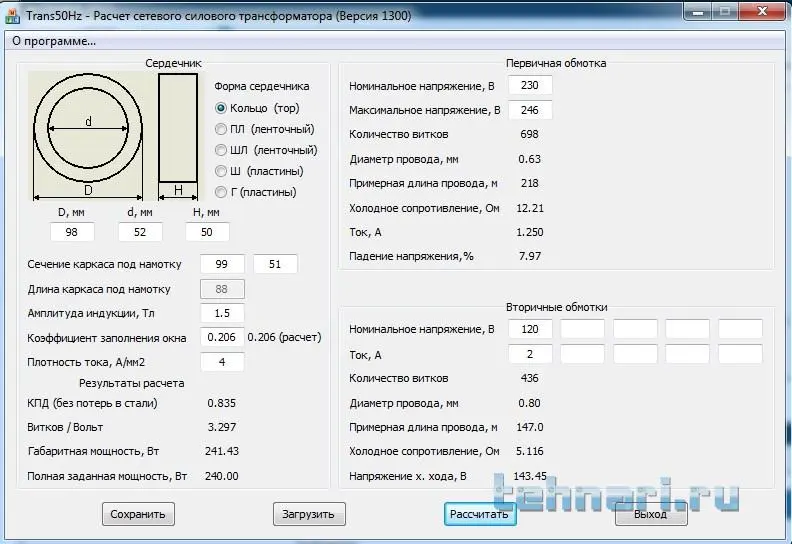Click the induction amplitude field 1.5
Image resolution: width=792 pixels, height=544 pixels.
tap(222, 313)
